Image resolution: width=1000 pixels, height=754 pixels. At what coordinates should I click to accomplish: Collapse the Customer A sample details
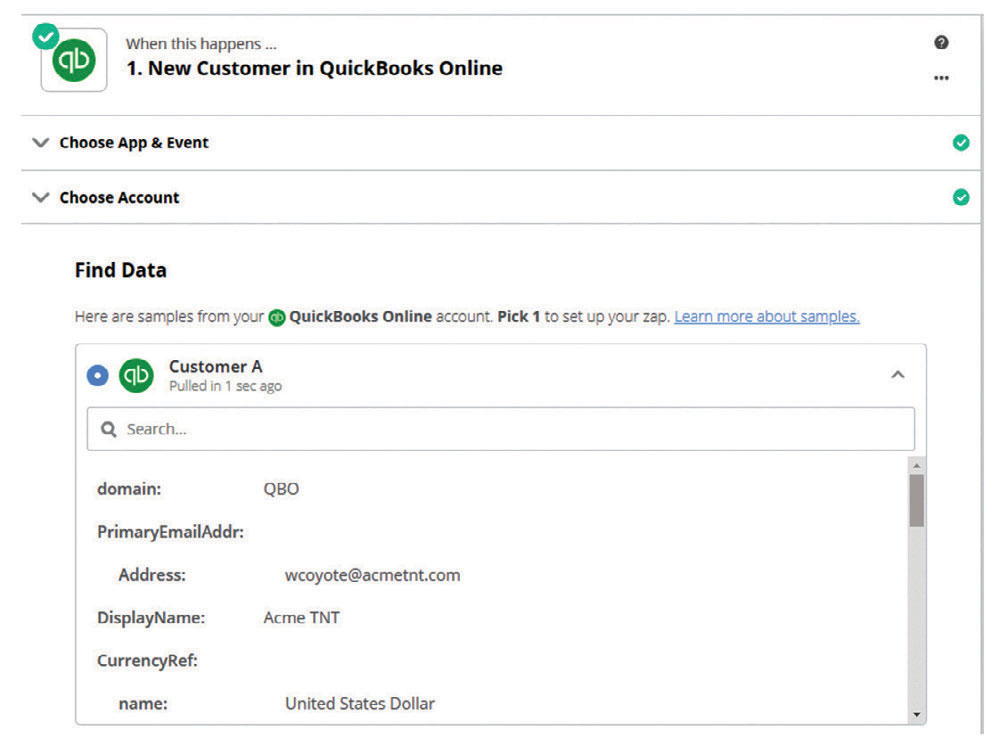[897, 375]
